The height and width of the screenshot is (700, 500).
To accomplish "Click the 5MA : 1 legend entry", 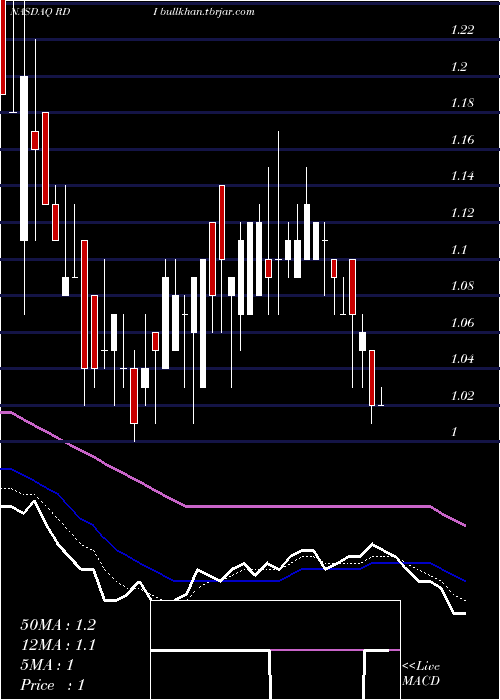I will tap(47, 665).
